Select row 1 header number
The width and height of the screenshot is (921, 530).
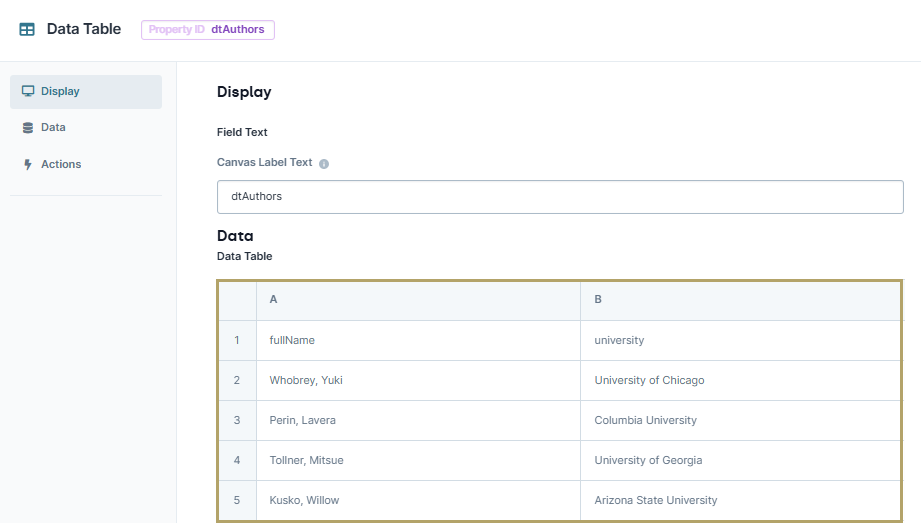237,340
